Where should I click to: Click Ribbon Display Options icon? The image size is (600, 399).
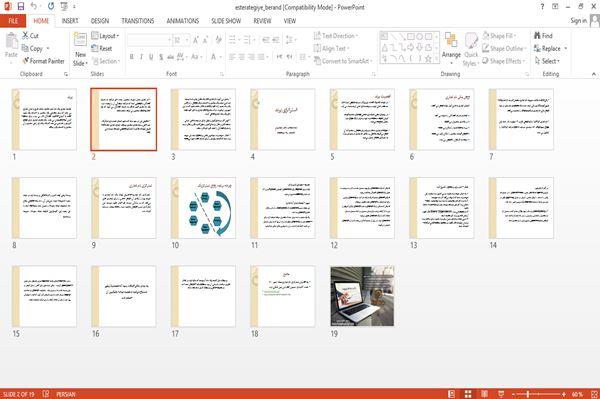(555, 7)
